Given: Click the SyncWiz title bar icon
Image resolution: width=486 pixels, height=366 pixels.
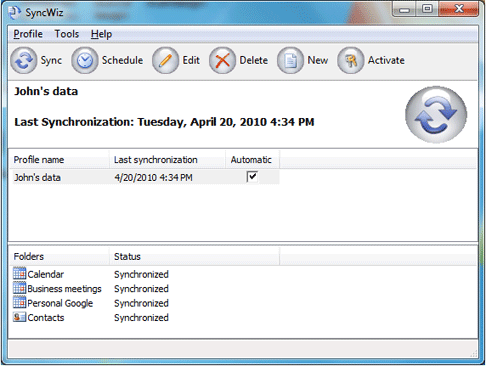Looking at the screenshot, I should pos(15,13).
